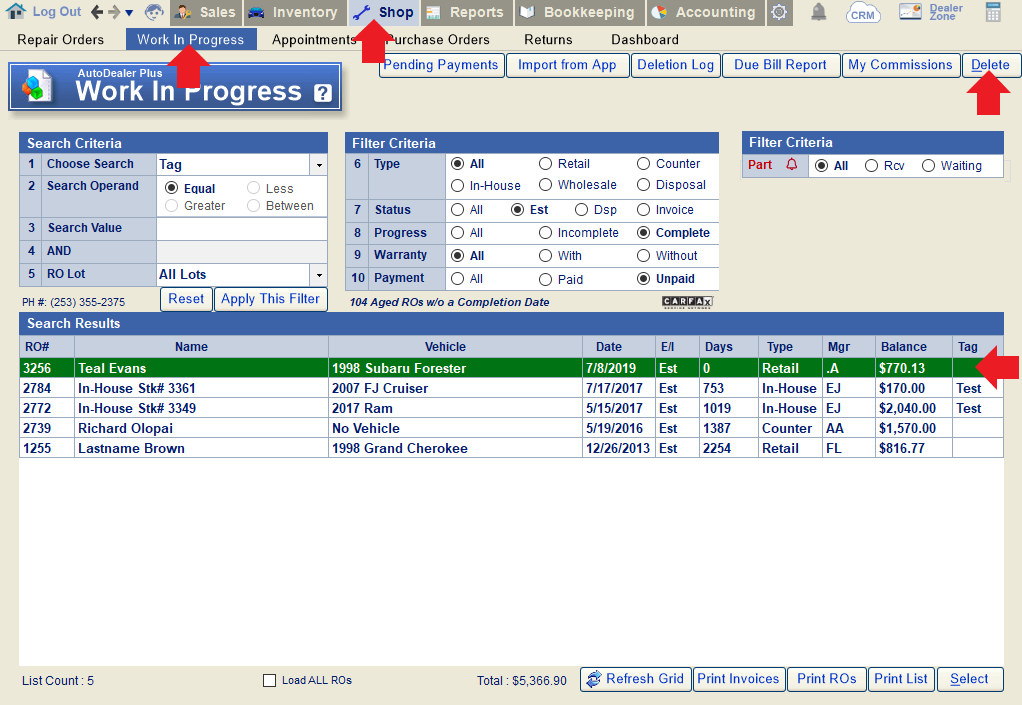Select Progress Incomplete radio button

pos(546,233)
